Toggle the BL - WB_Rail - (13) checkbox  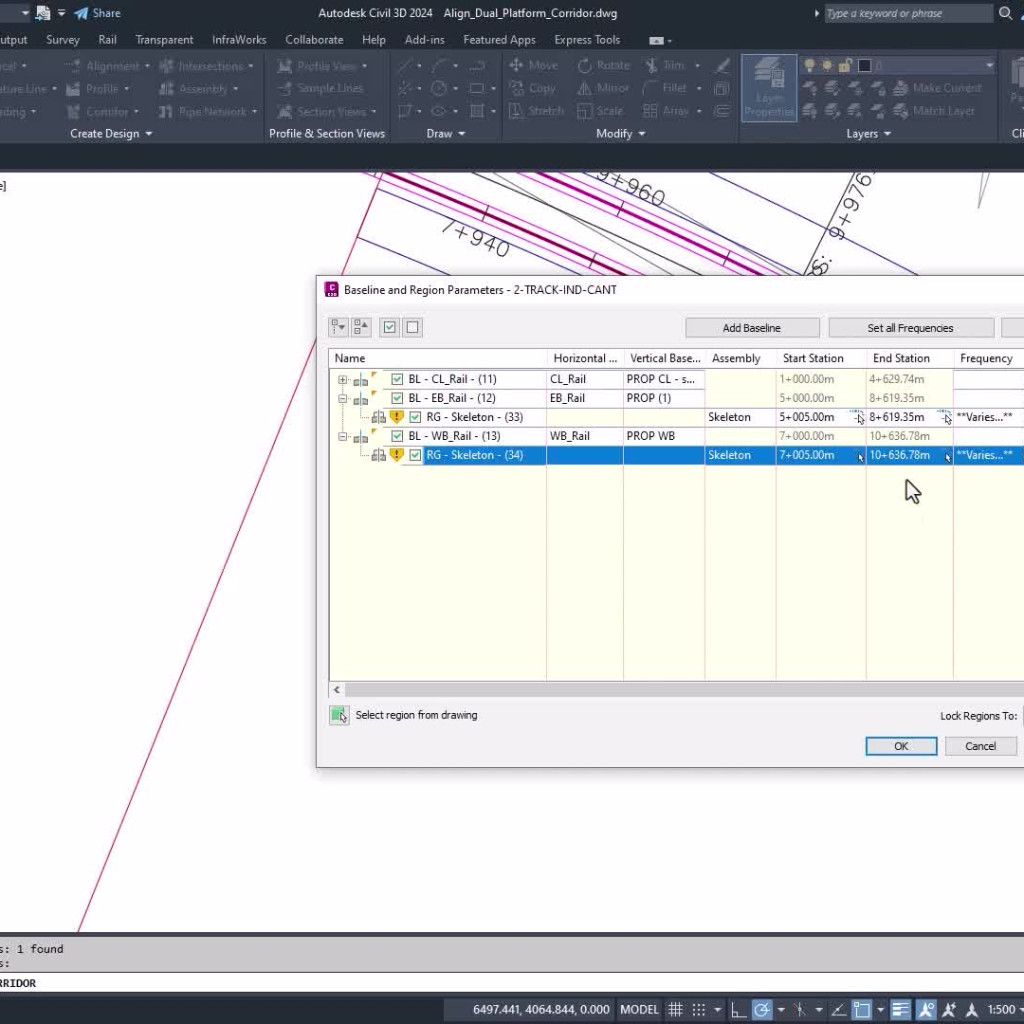[x=397, y=435]
